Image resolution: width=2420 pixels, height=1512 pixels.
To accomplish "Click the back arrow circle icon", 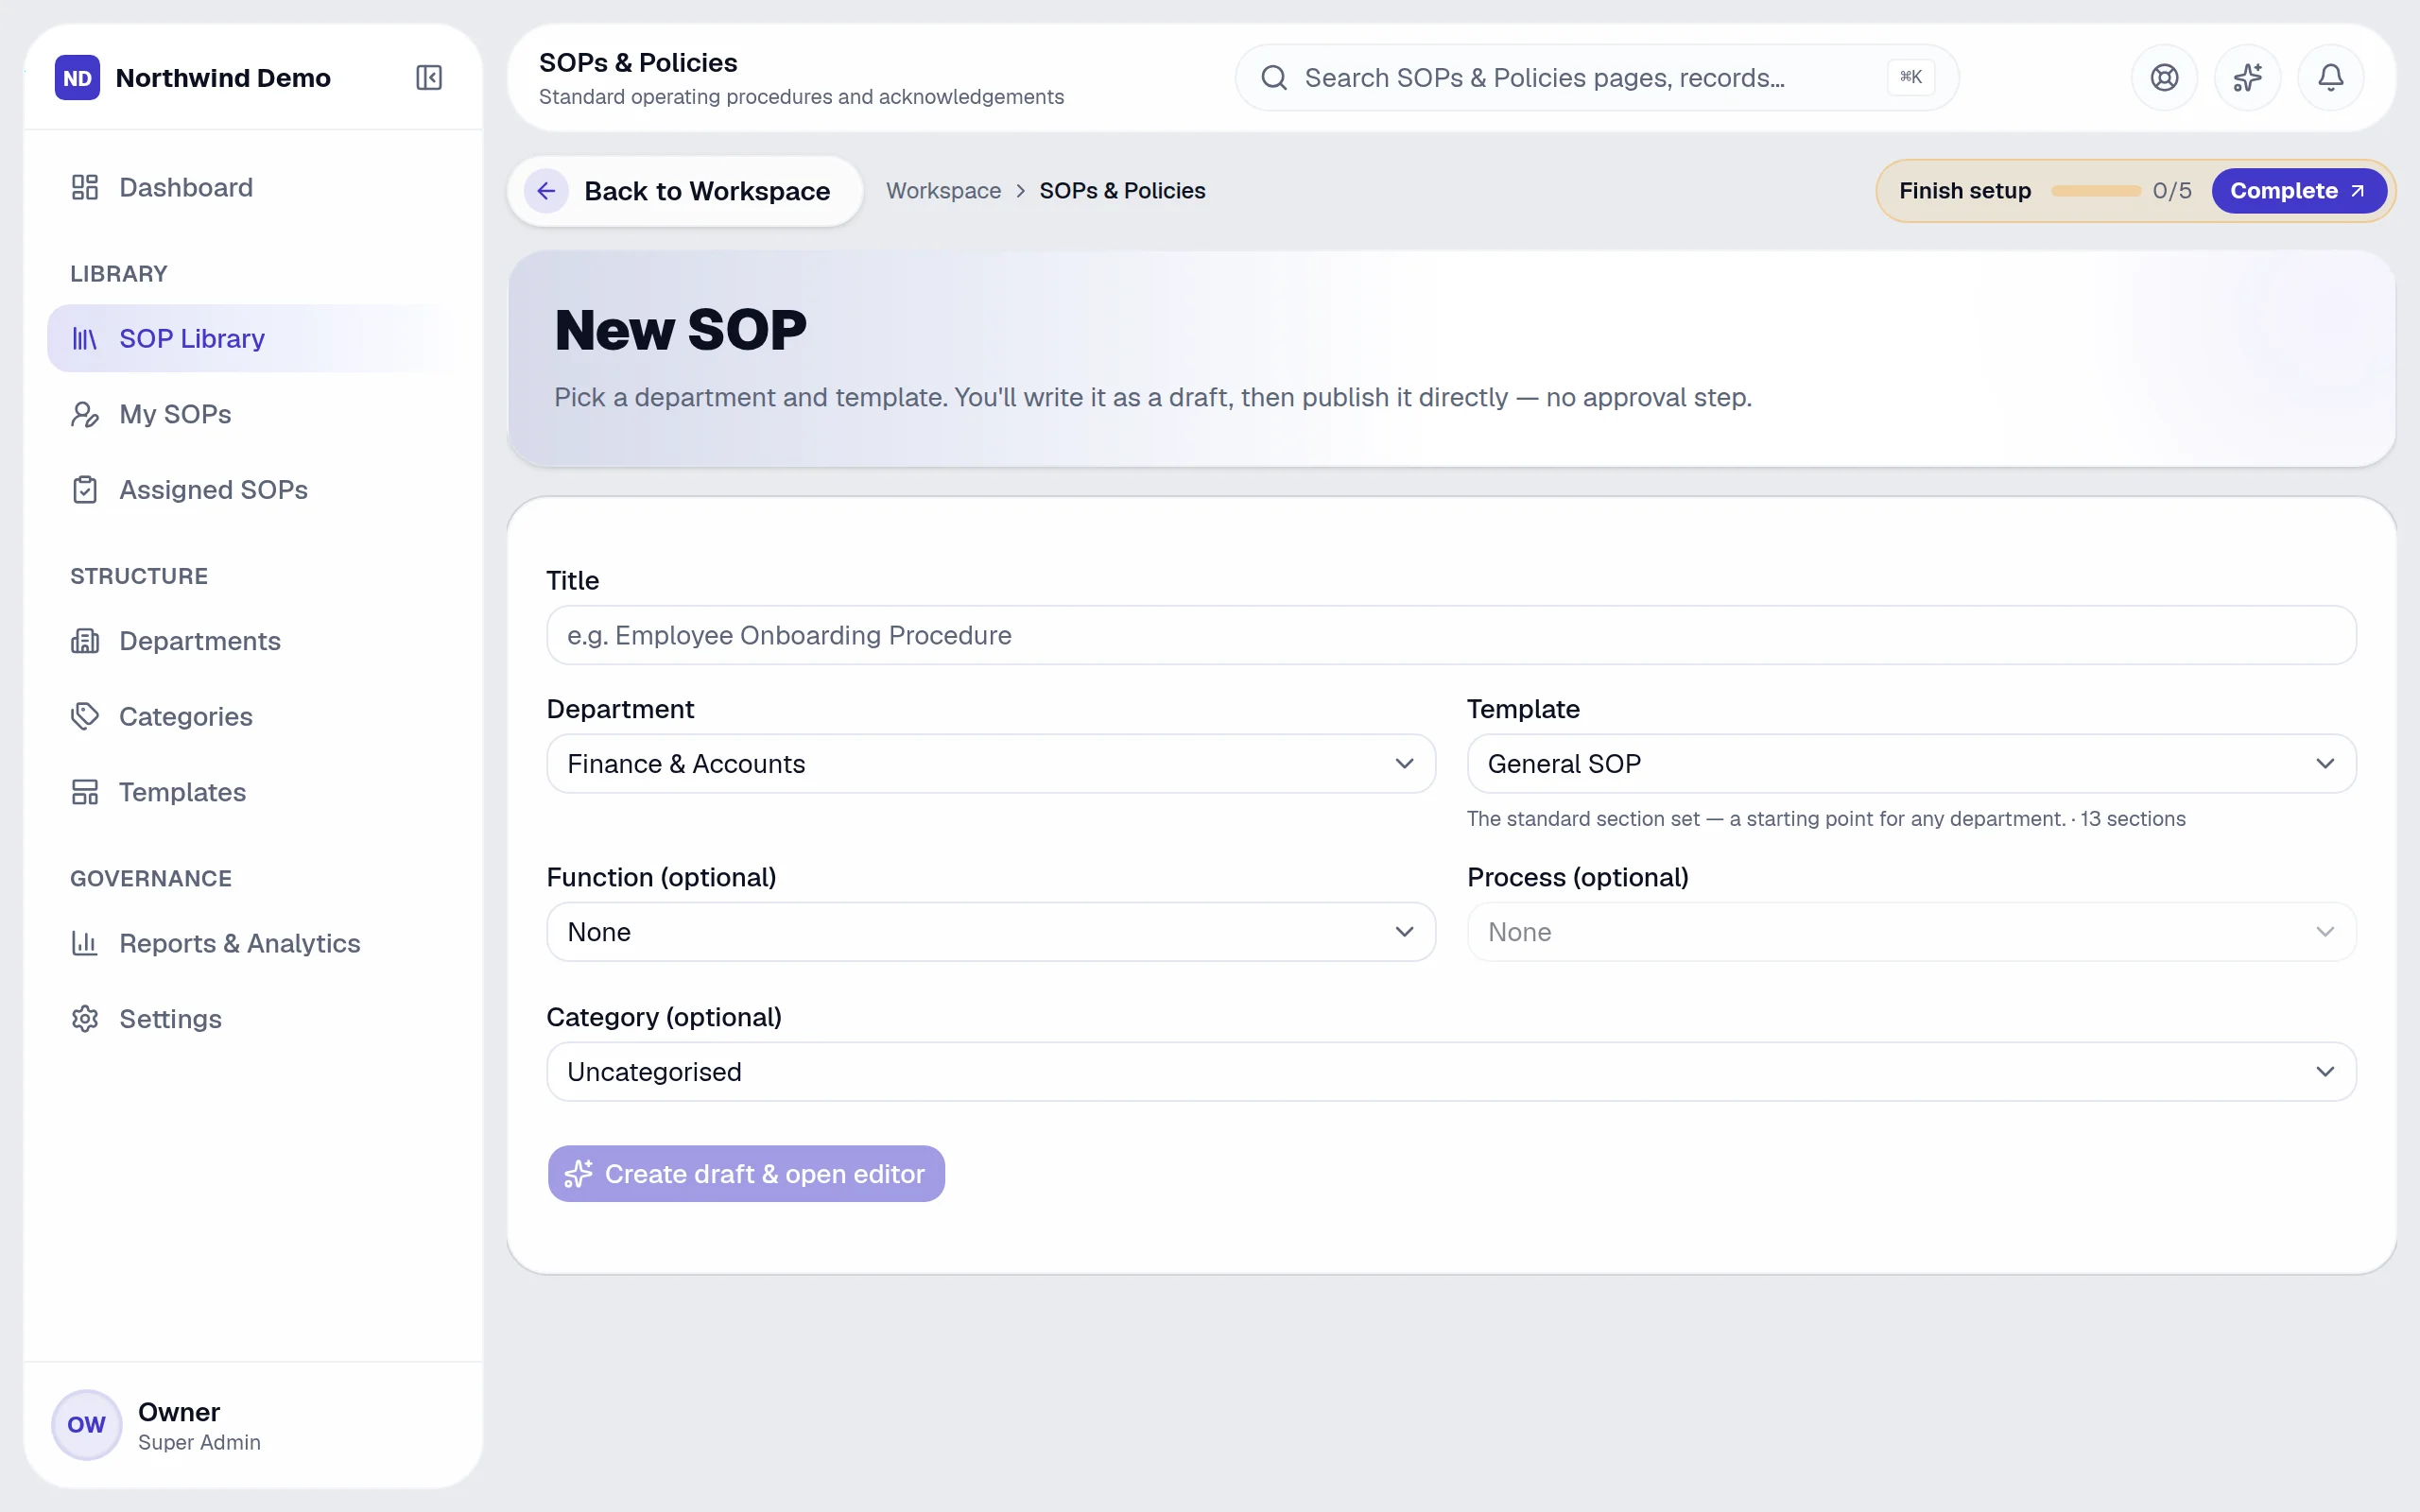I will (x=546, y=191).
